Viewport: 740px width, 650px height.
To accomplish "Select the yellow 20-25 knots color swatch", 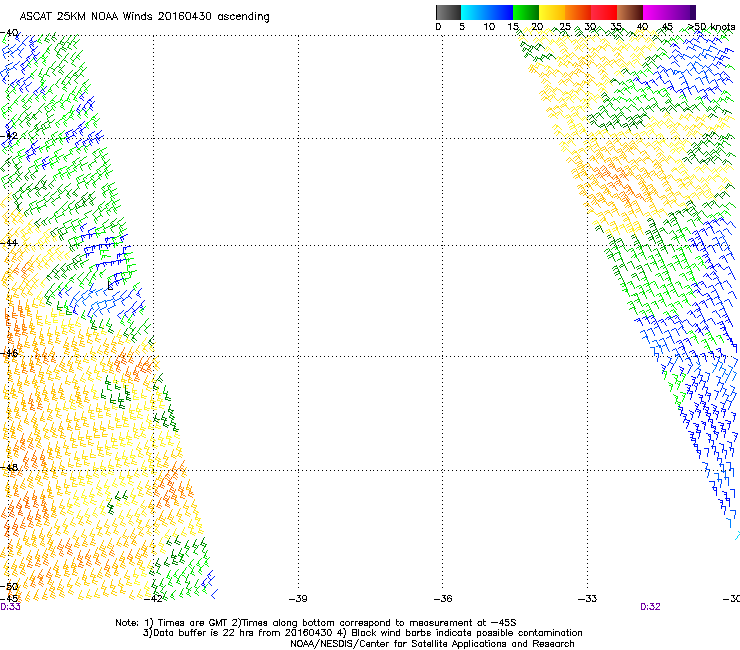I will tap(552, 12).
